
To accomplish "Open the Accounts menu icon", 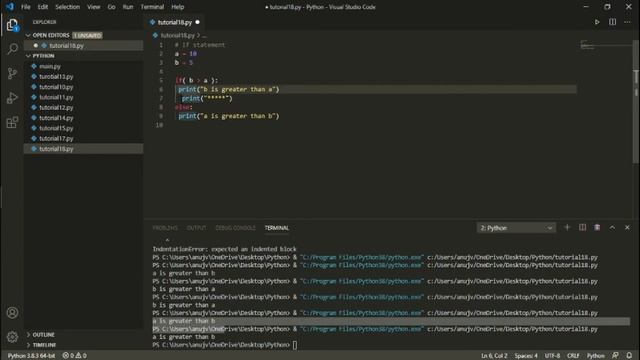I will coord(12,313).
